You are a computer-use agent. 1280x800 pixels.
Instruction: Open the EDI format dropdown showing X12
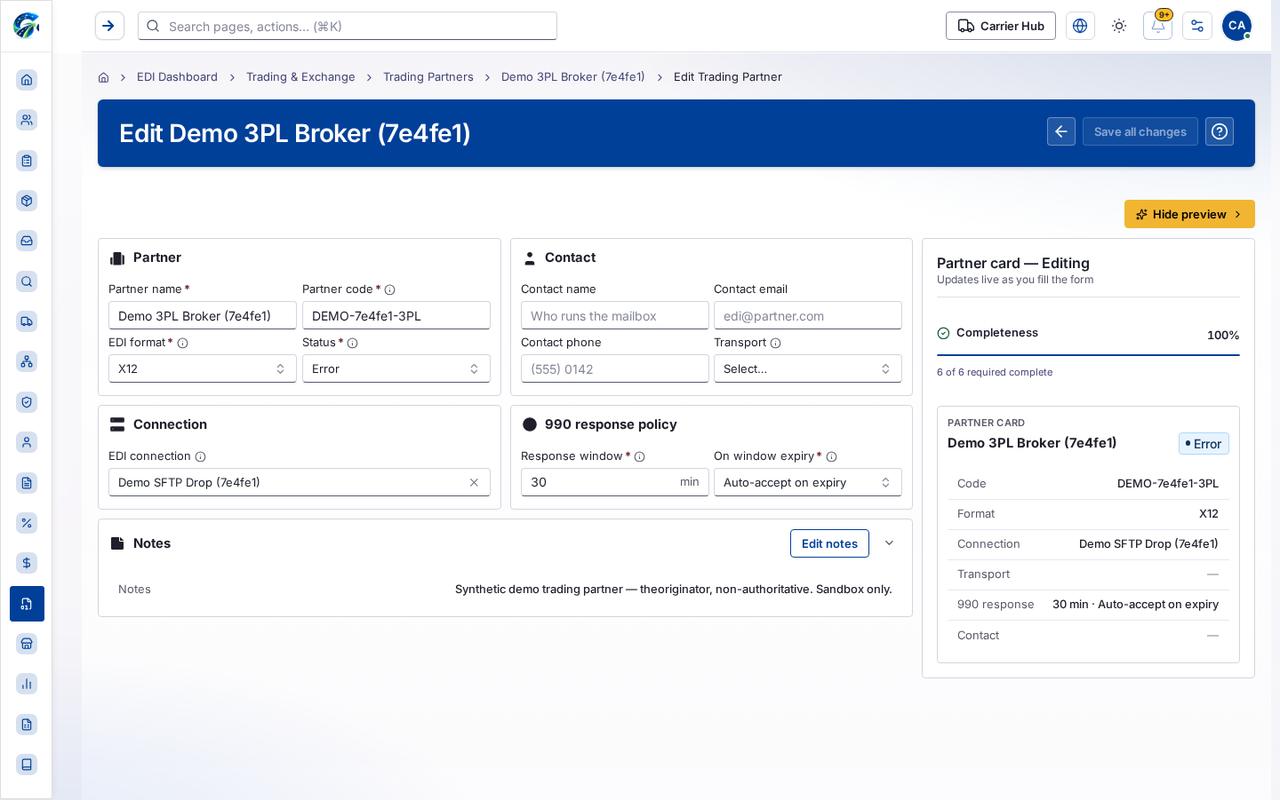click(x=202, y=369)
